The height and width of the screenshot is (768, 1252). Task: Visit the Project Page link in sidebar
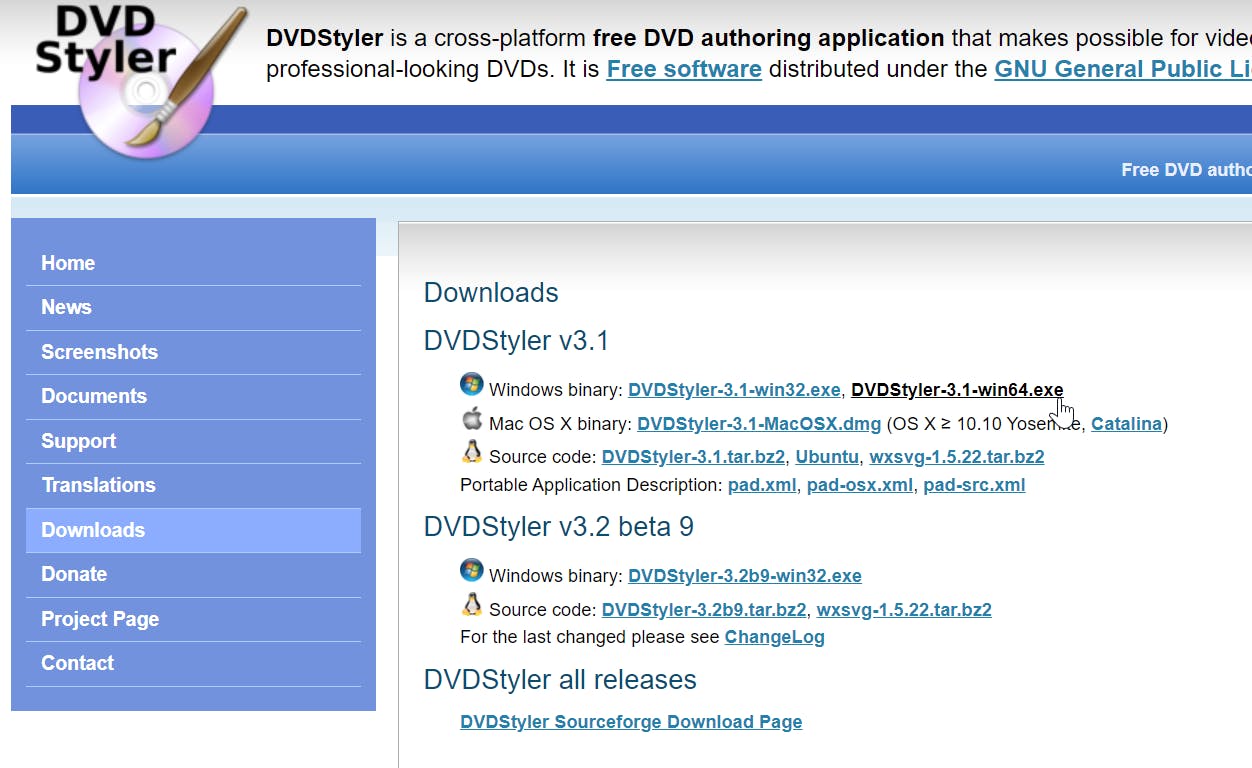tap(193, 619)
